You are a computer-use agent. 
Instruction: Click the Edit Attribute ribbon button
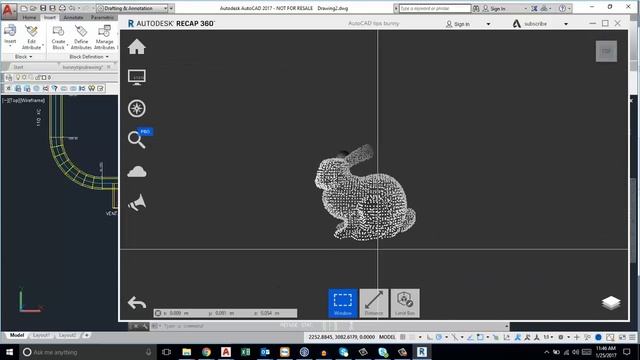[x=31, y=38]
